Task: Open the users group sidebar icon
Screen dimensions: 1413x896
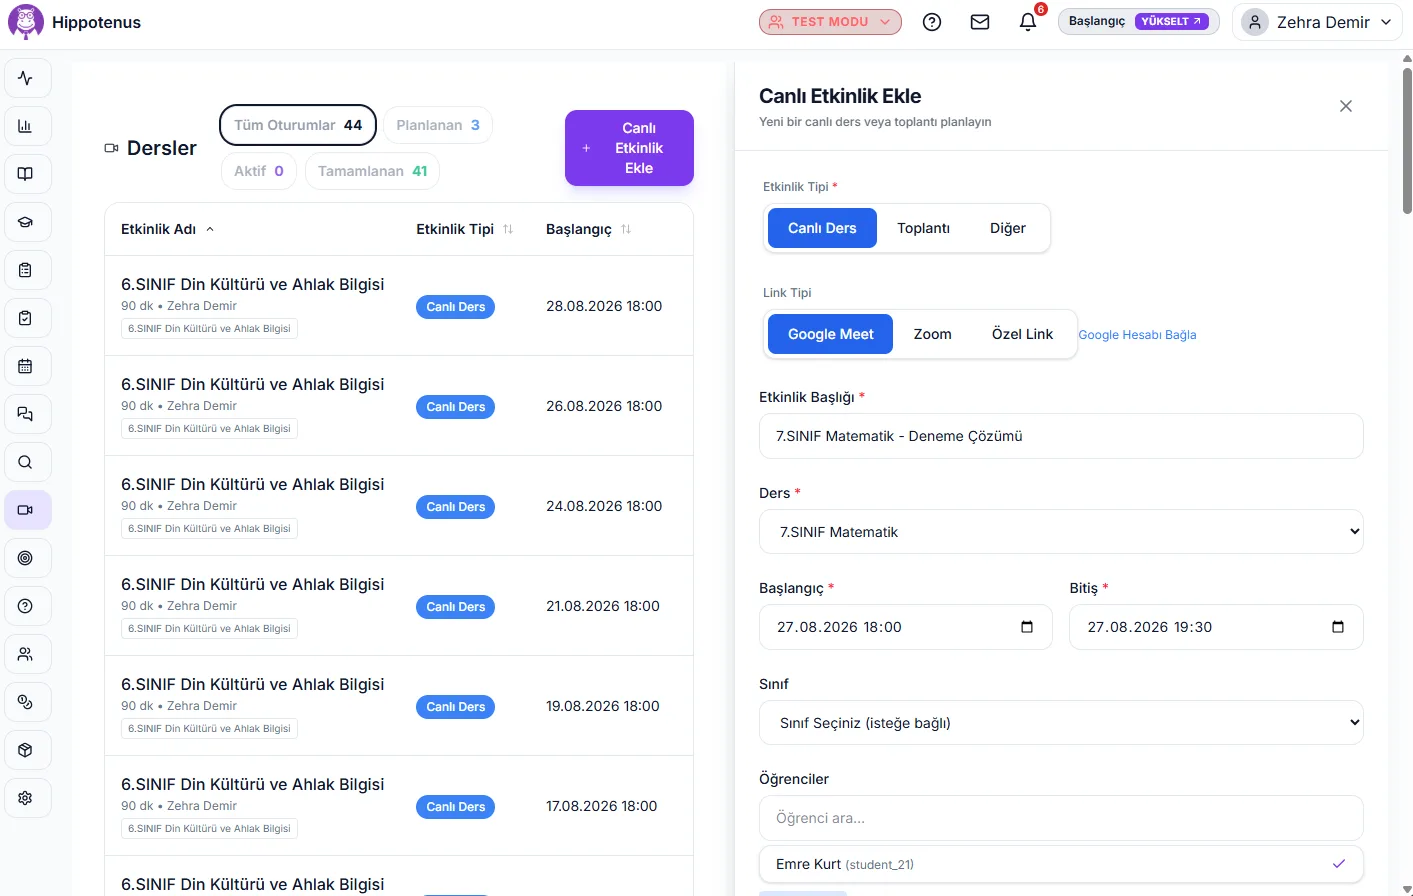Action: (x=26, y=654)
